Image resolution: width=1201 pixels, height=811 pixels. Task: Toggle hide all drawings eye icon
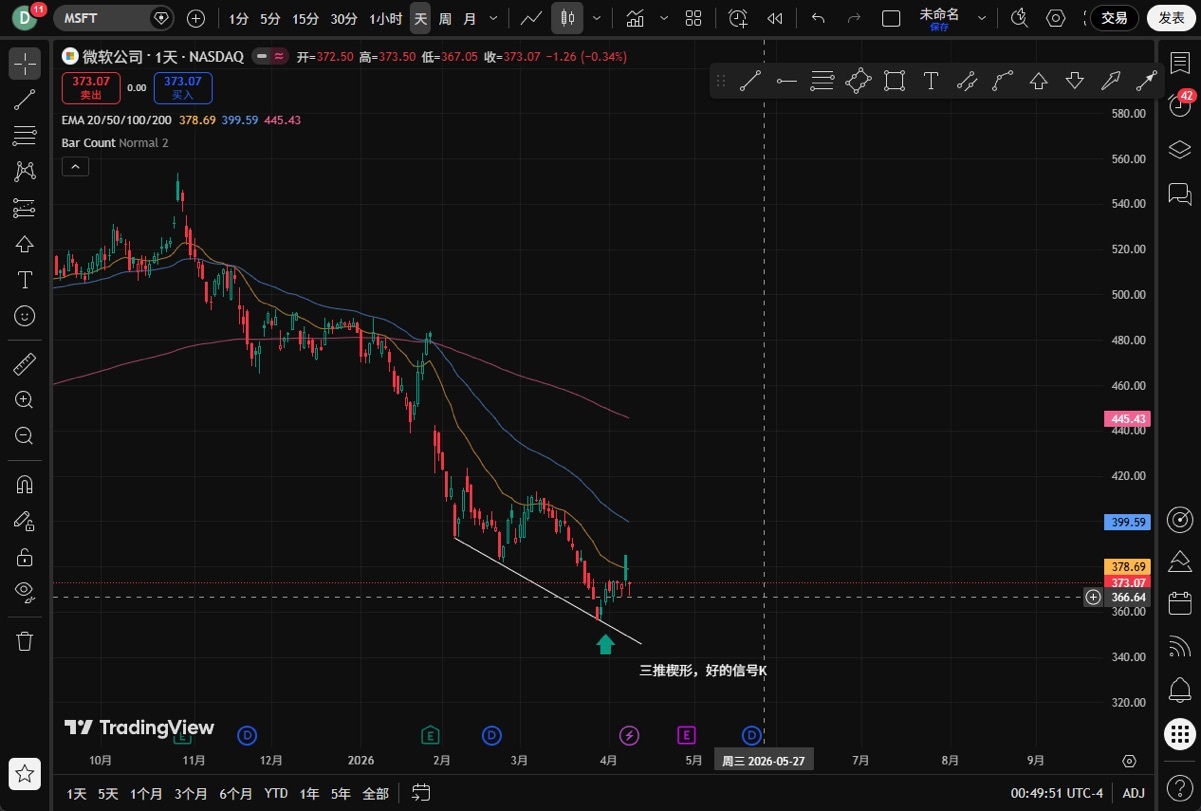click(x=25, y=592)
